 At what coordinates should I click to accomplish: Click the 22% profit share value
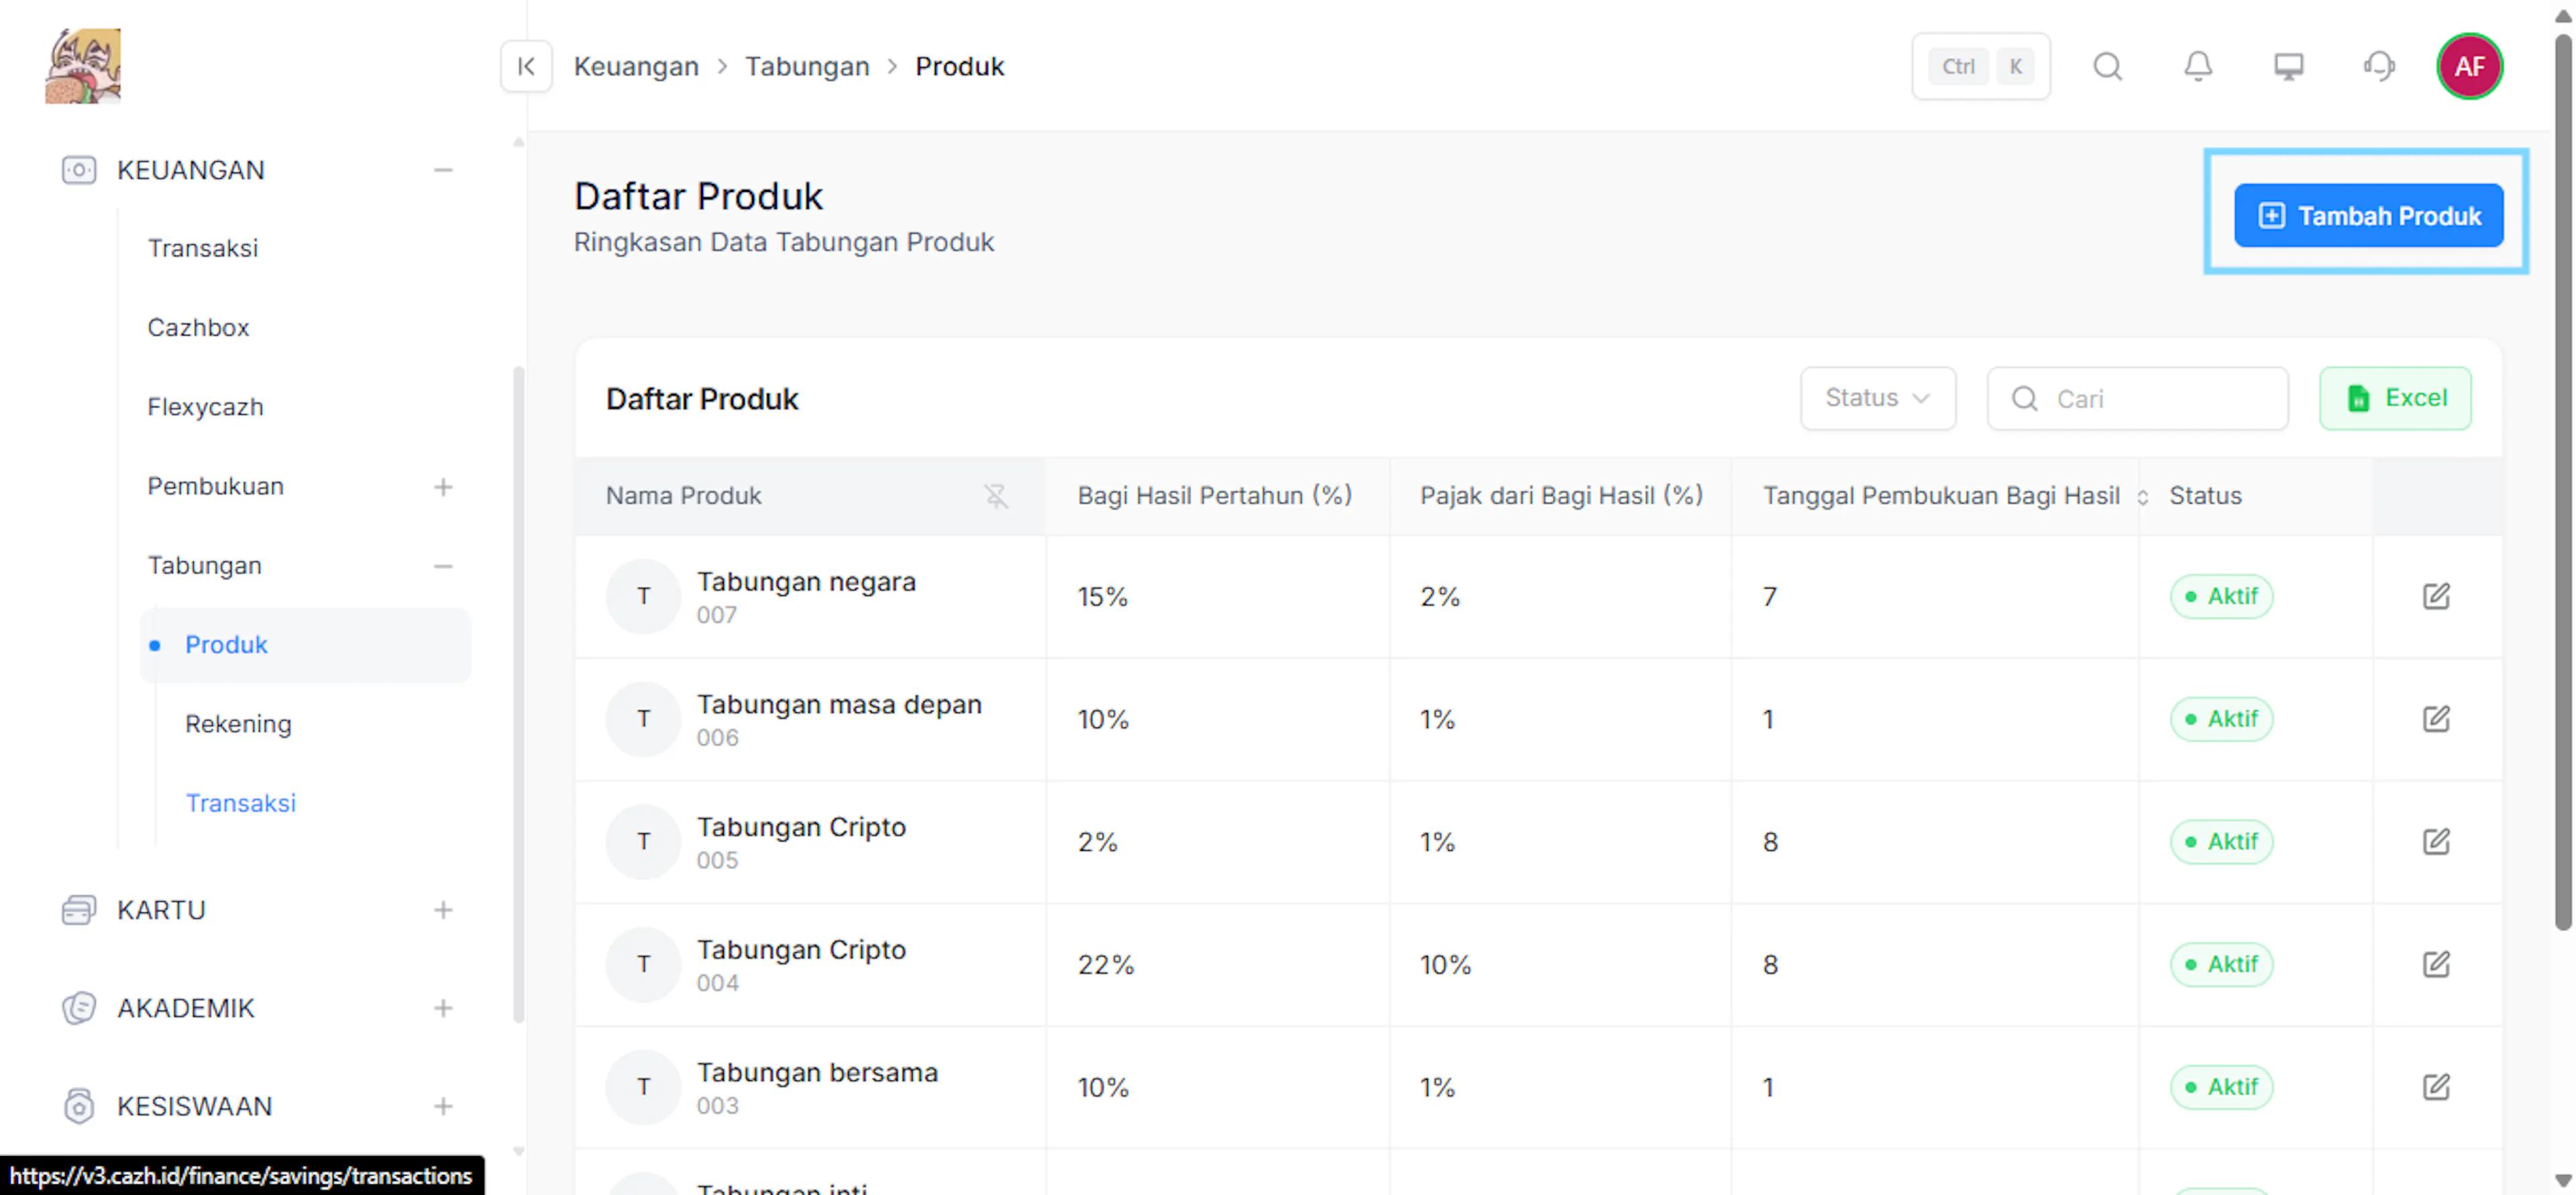pos(1105,965)
